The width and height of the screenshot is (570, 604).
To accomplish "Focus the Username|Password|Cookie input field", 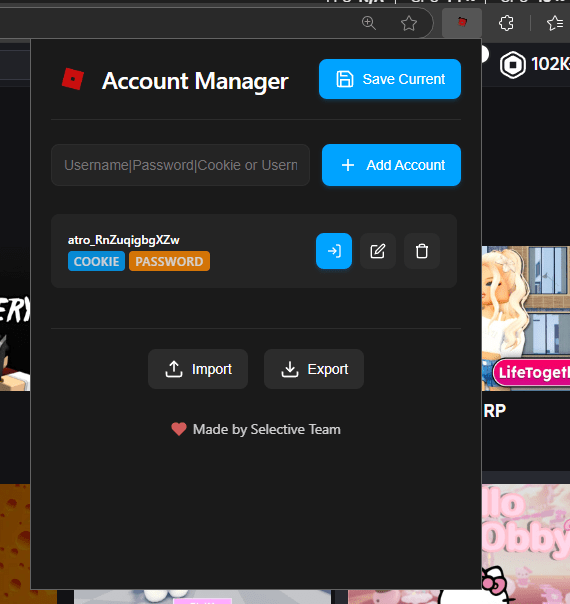I will point(180,165).
